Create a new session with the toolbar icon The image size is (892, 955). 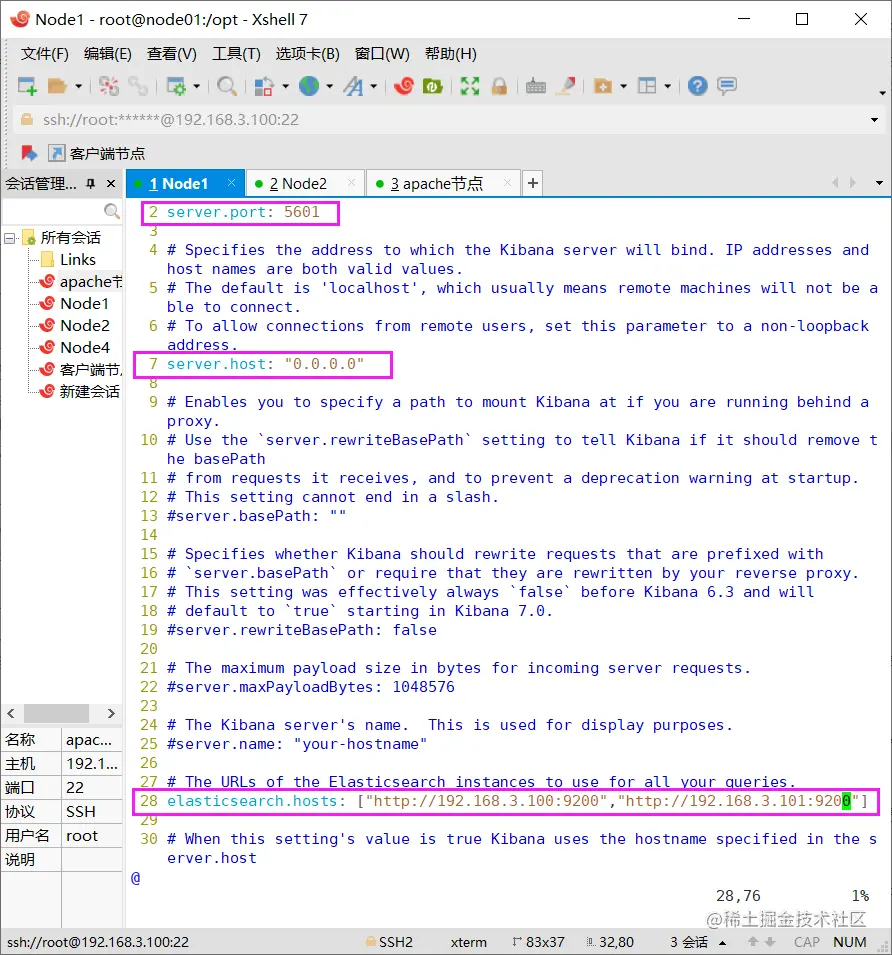[27, 86]
